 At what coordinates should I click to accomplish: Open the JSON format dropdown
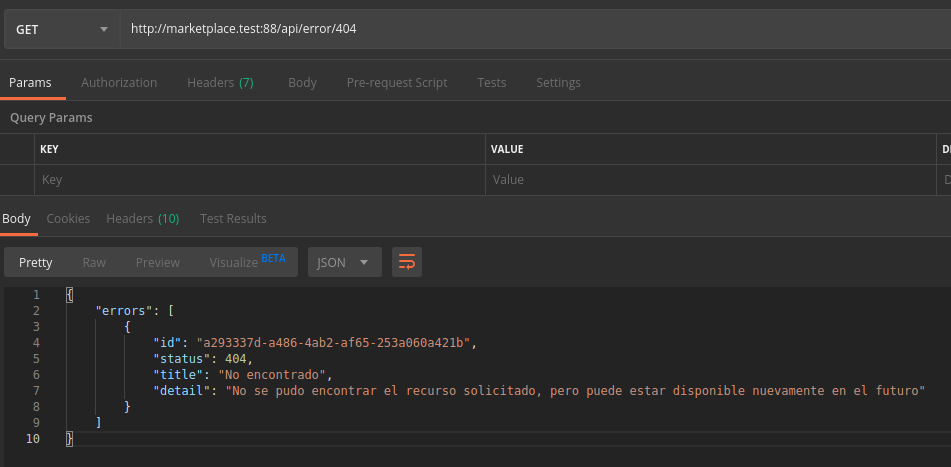pos(344,262)
